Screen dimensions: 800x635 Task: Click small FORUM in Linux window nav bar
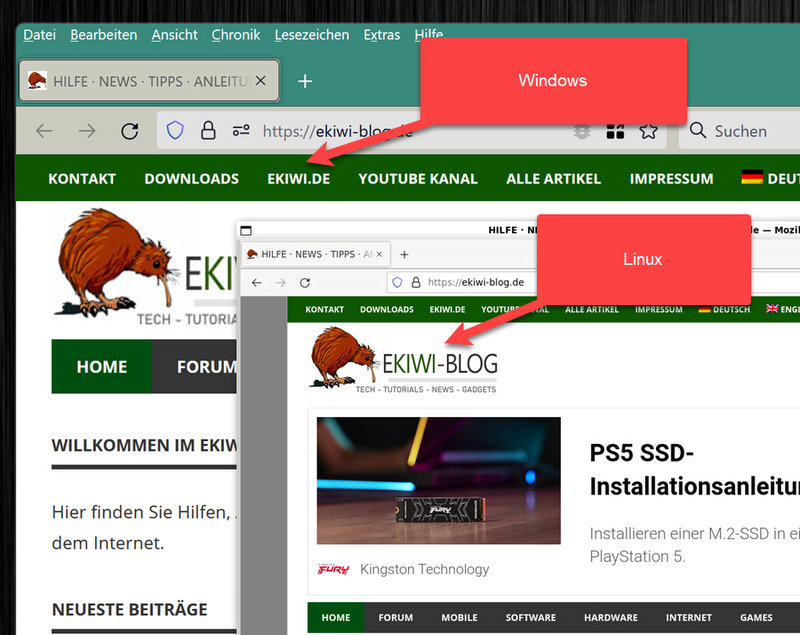tap(396, 618)
